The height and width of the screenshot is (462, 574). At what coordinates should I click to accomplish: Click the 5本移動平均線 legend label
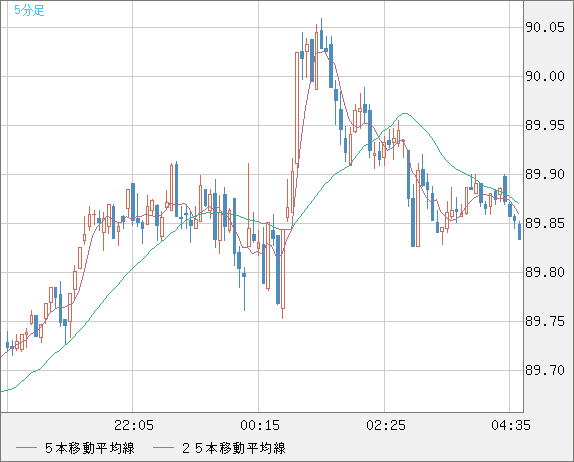pyautogui.click(x=90, y=448)
